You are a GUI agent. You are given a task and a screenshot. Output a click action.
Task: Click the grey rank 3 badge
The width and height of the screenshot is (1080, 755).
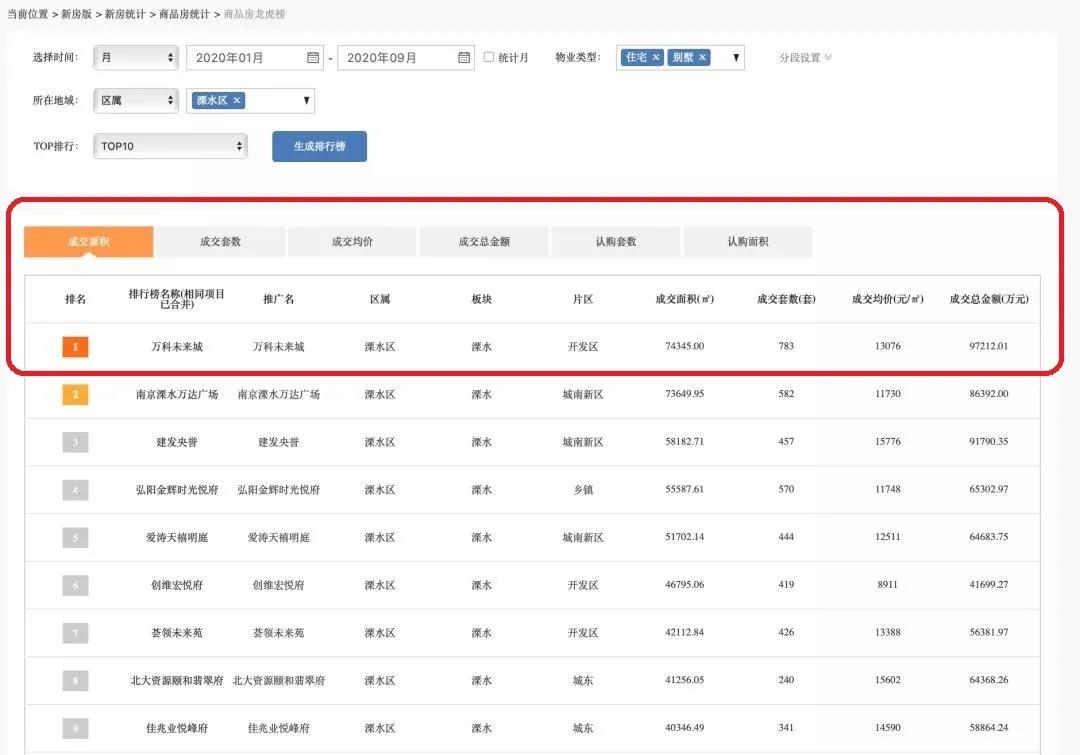(x=75, y=442)
